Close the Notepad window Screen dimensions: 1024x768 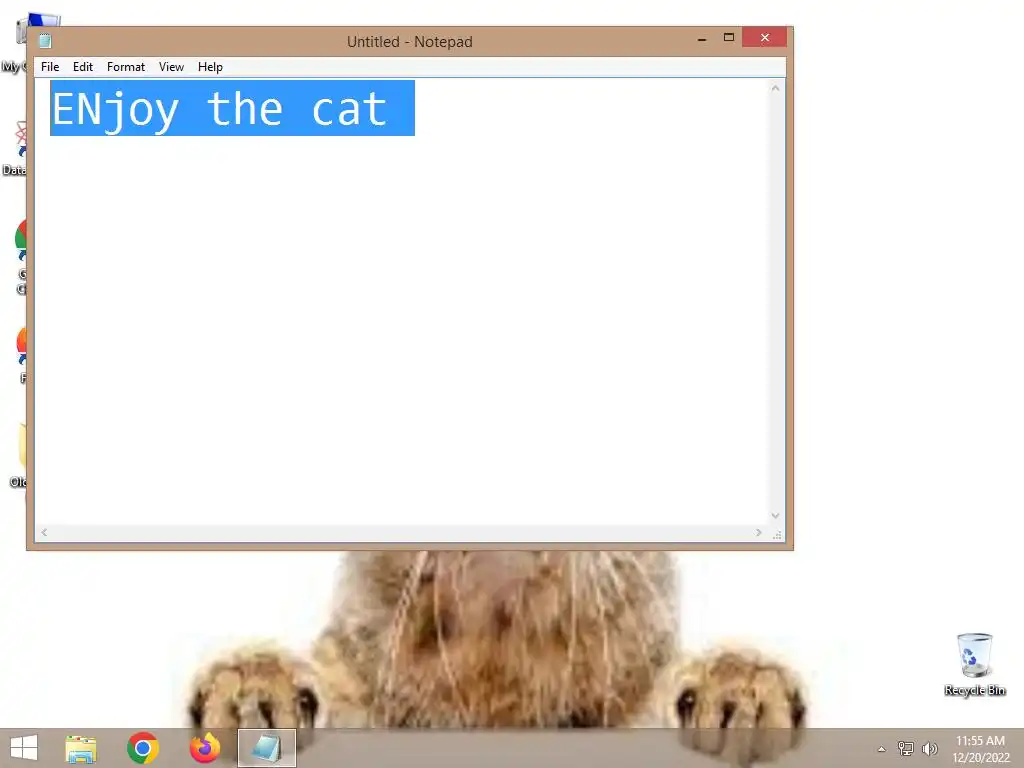coord(764,37)
